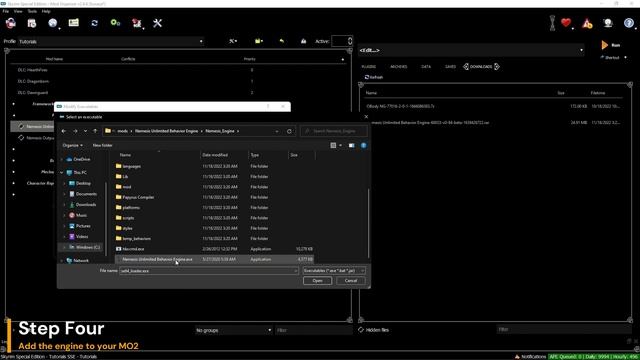640x360 pixels.
Task: Select Downloads in the navigation pane
Action: tap(86, 204)
